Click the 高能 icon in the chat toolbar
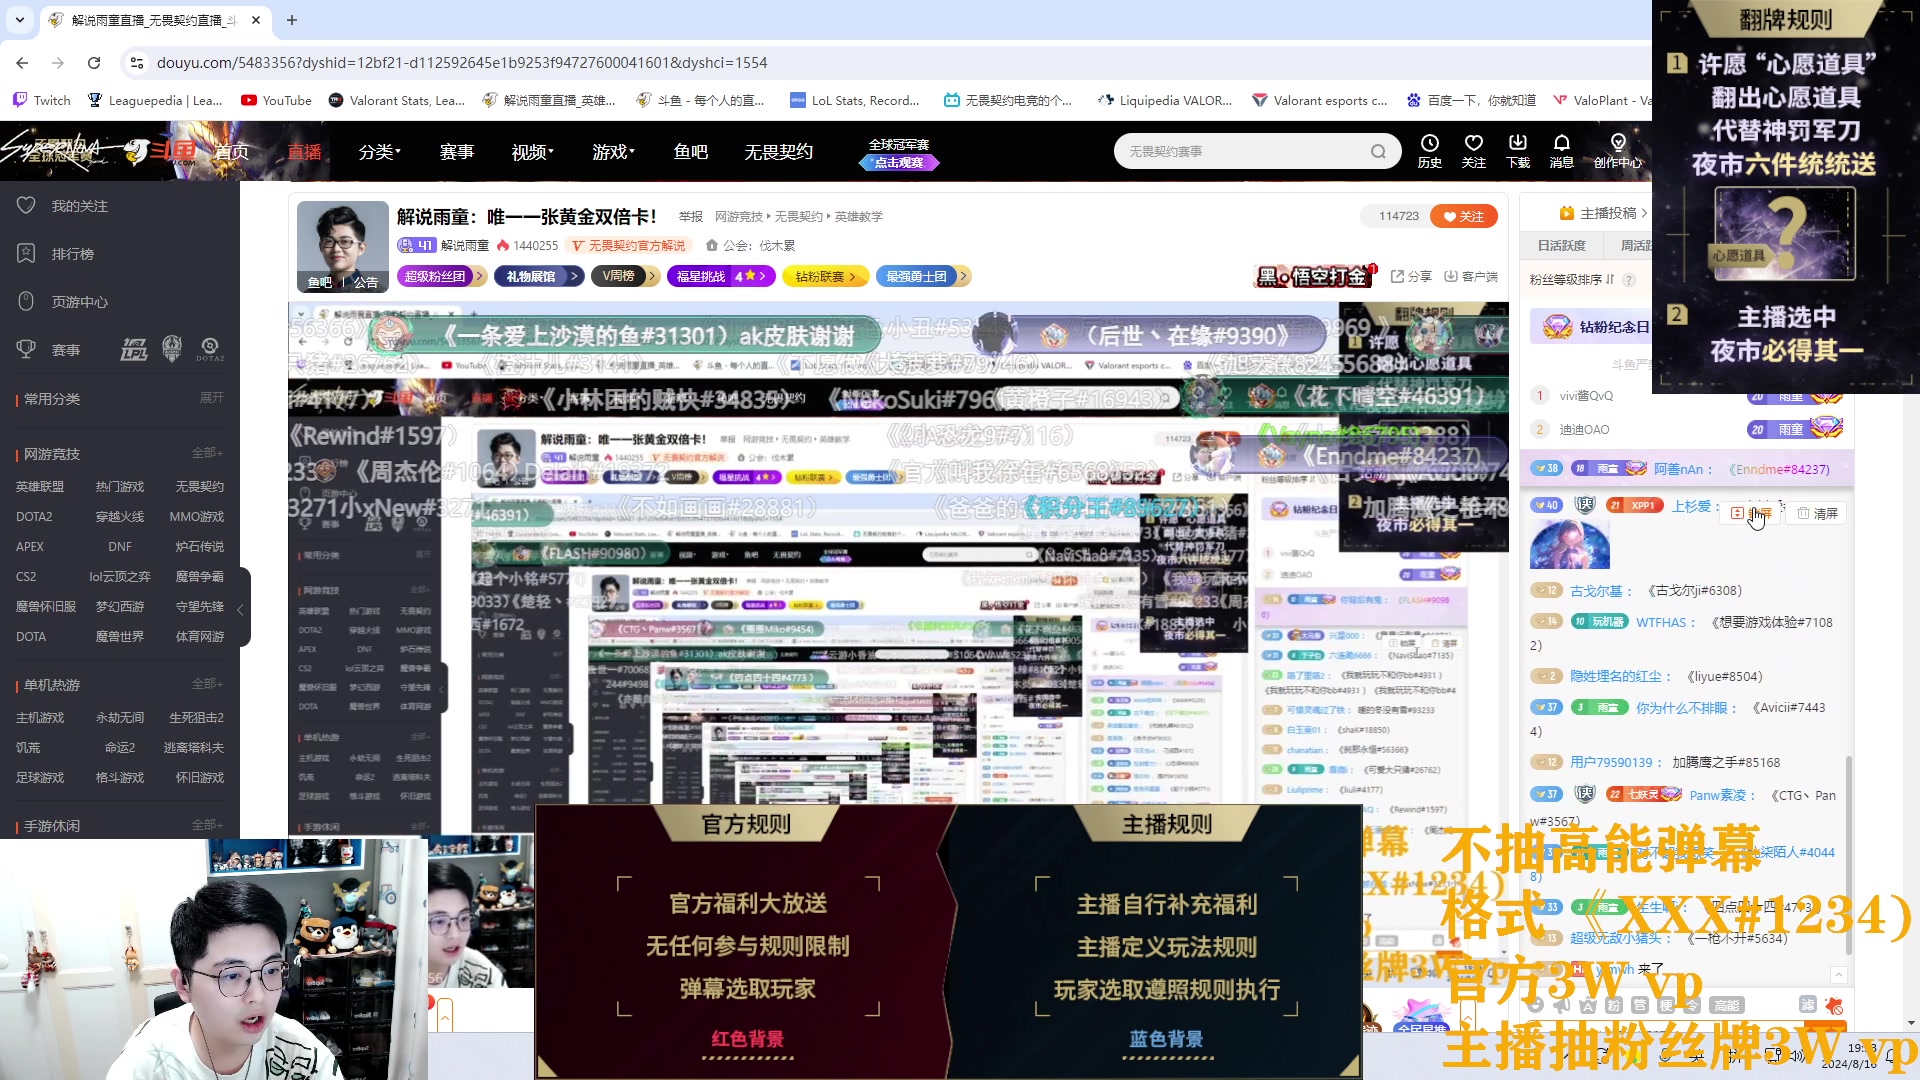Screen dimensions: 1920x1080 [1728, 1005]
